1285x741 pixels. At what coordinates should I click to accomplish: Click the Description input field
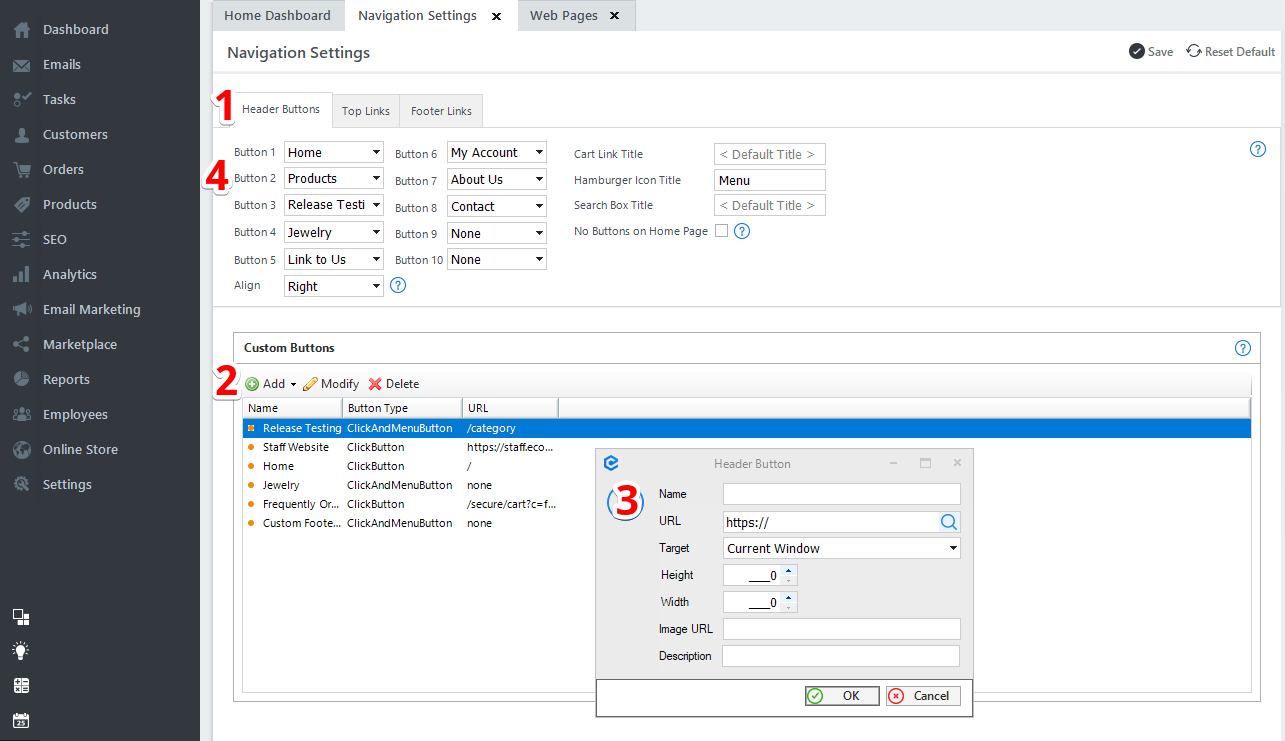841,656
